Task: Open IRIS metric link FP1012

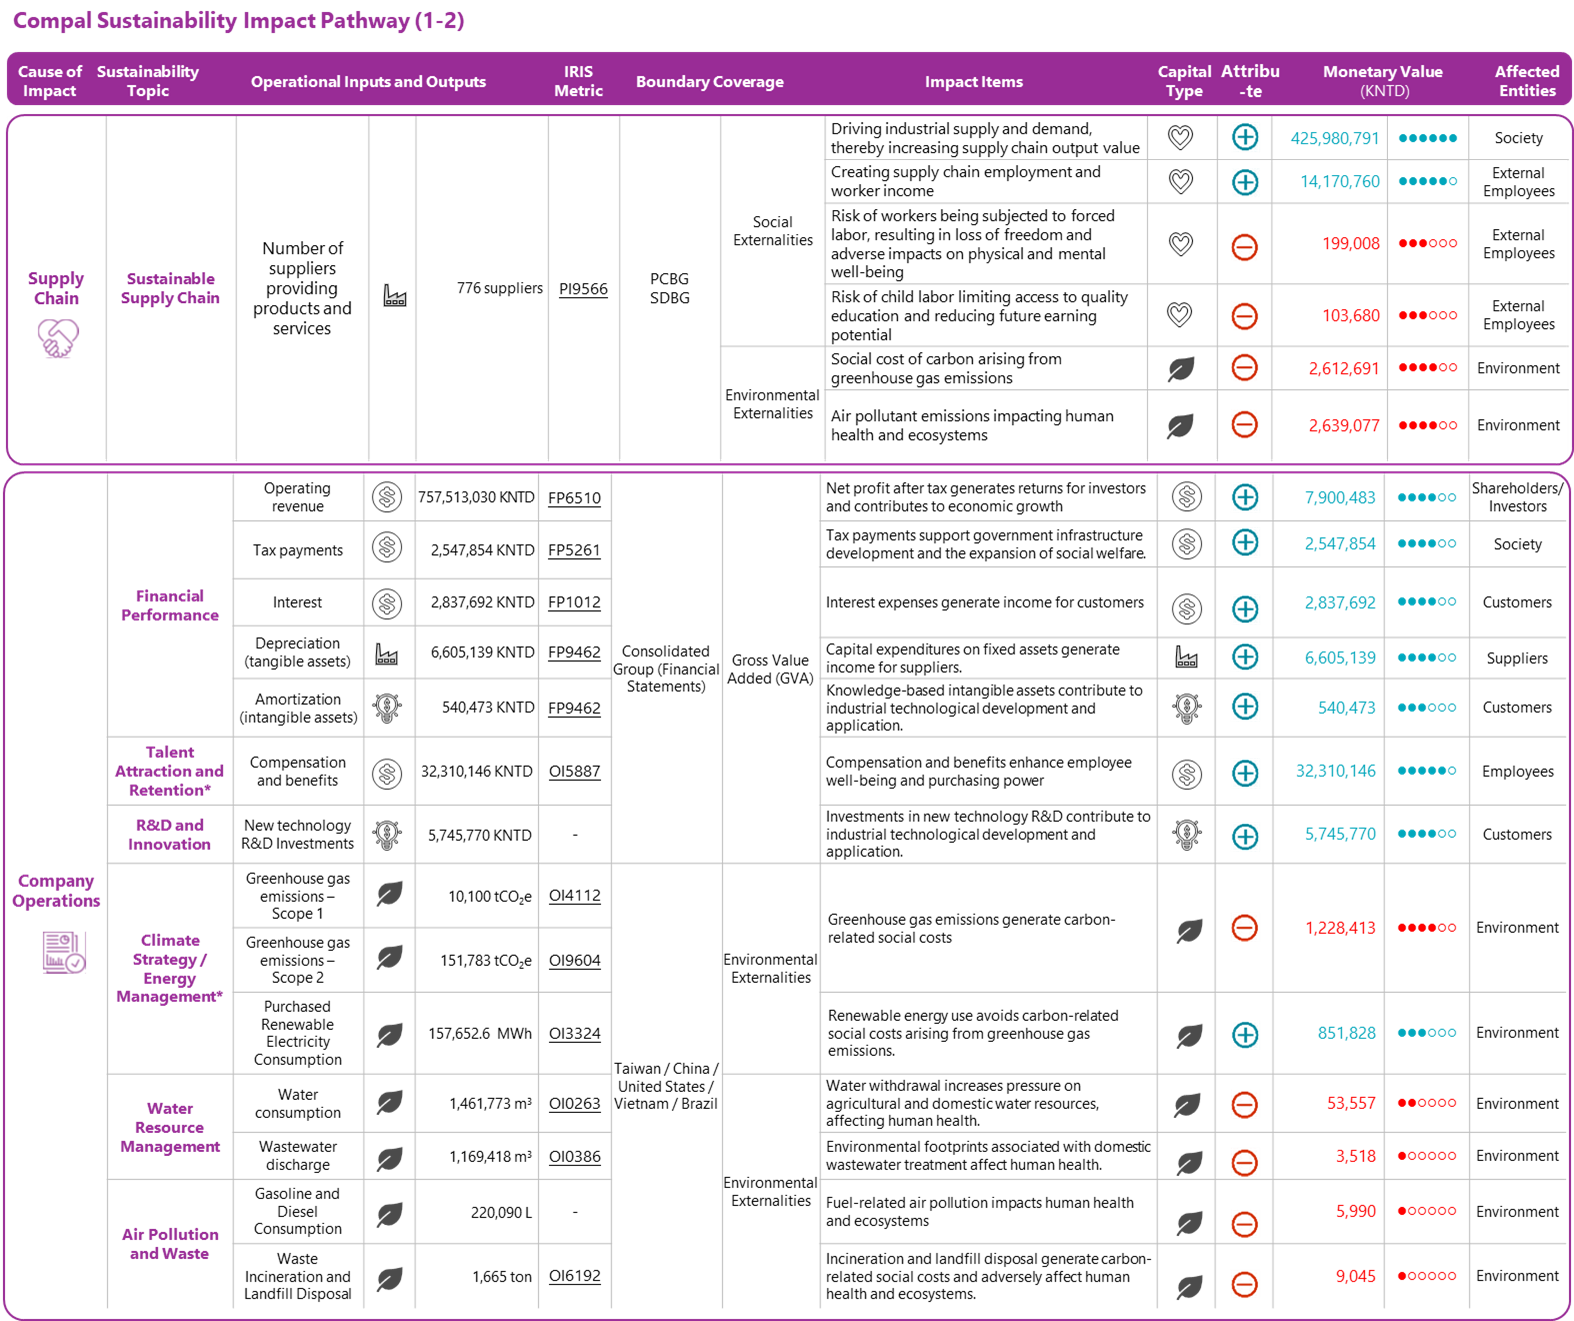Action: pos(575,602)
